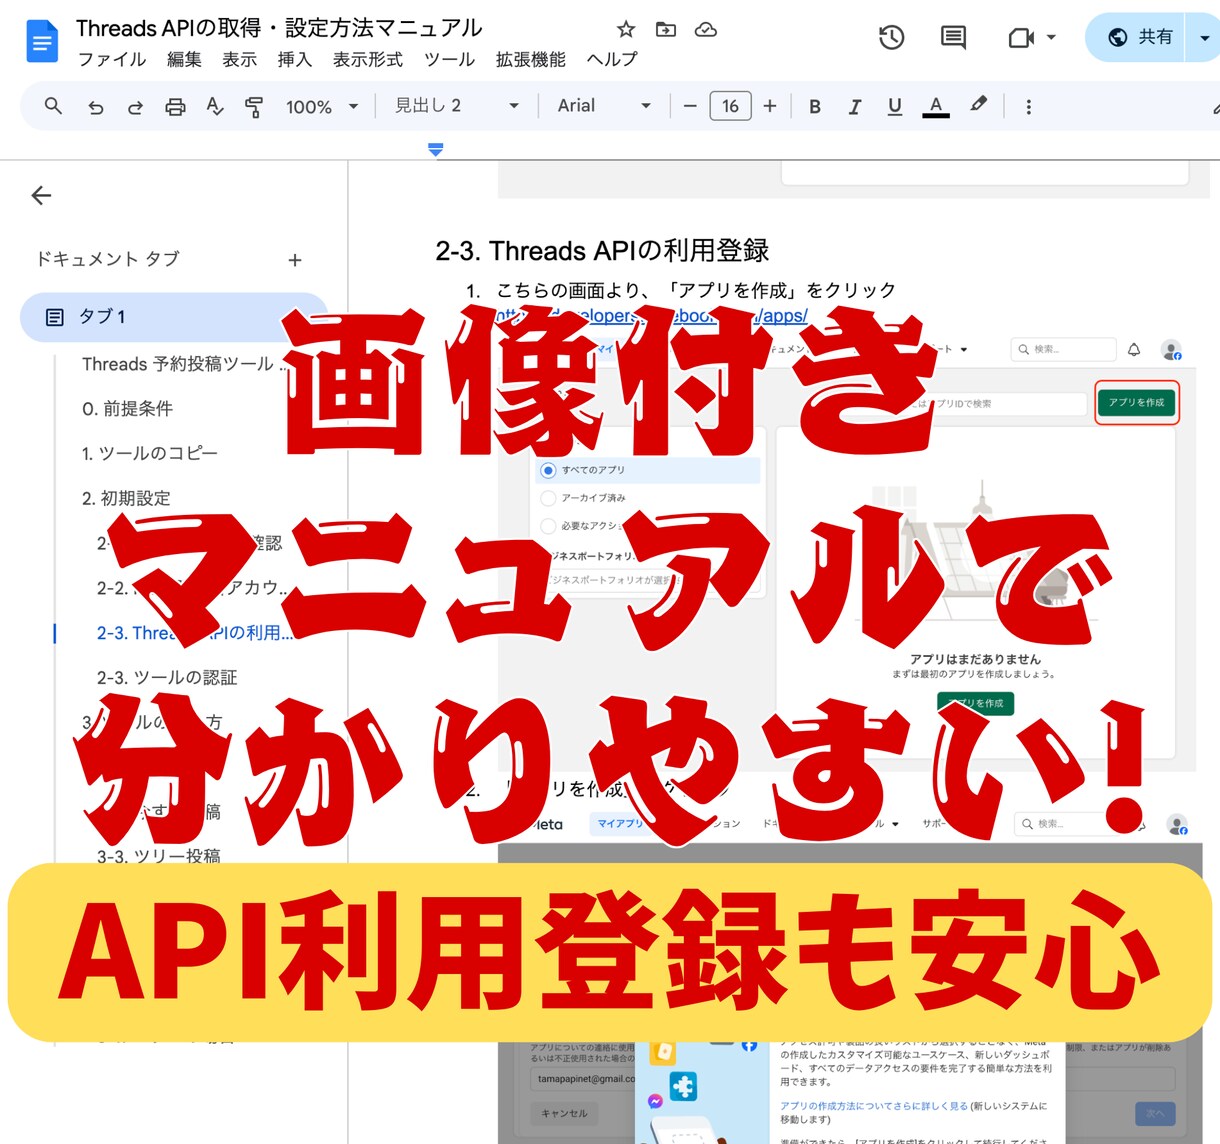Click the 共有 share button

pos(1139,37)
